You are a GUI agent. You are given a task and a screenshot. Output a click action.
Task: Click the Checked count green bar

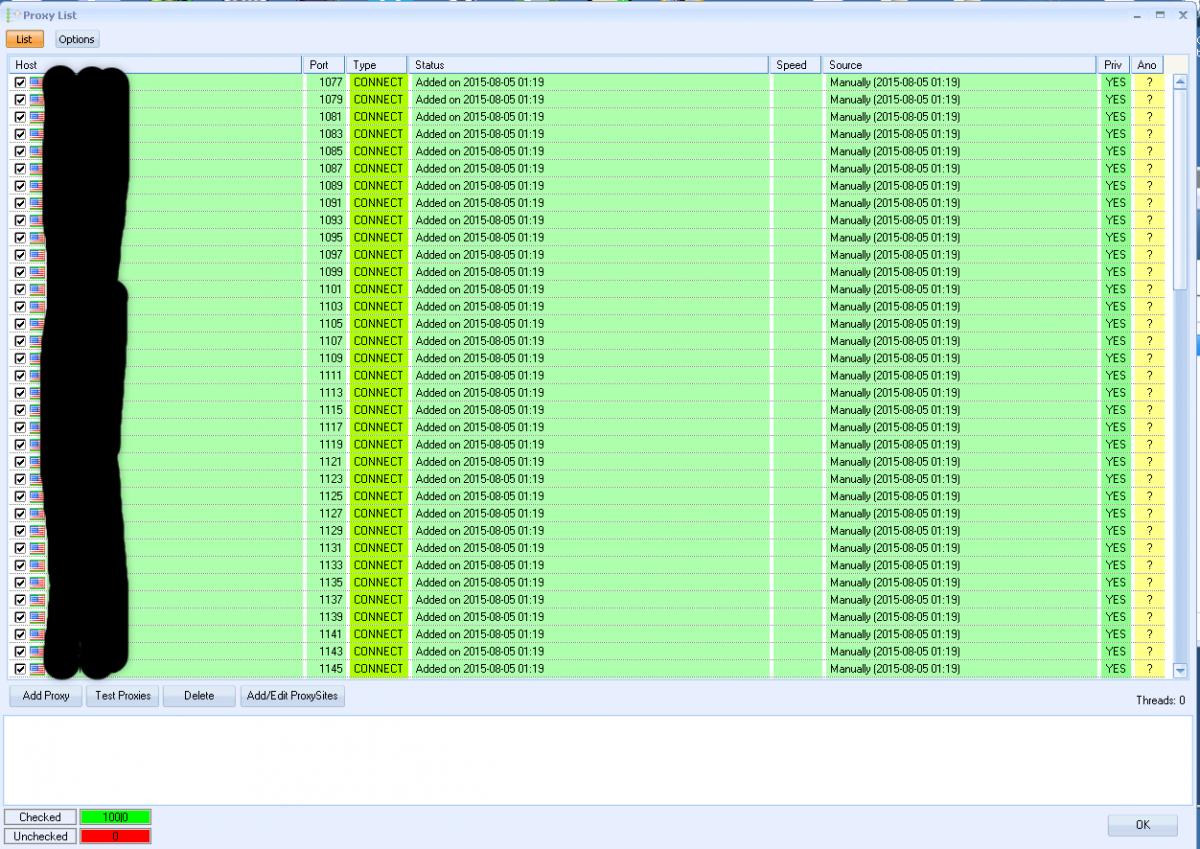115,817
